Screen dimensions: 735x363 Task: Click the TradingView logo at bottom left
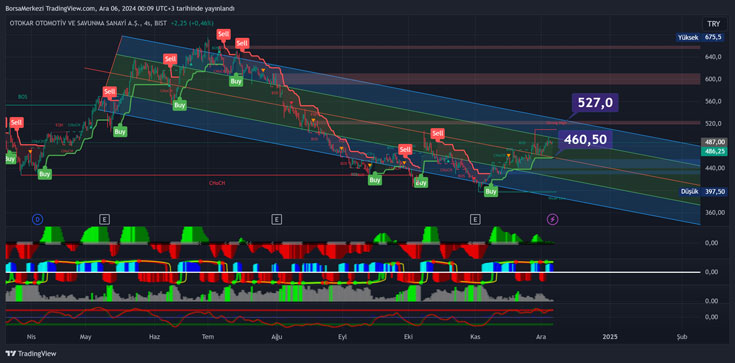(30, 354)
